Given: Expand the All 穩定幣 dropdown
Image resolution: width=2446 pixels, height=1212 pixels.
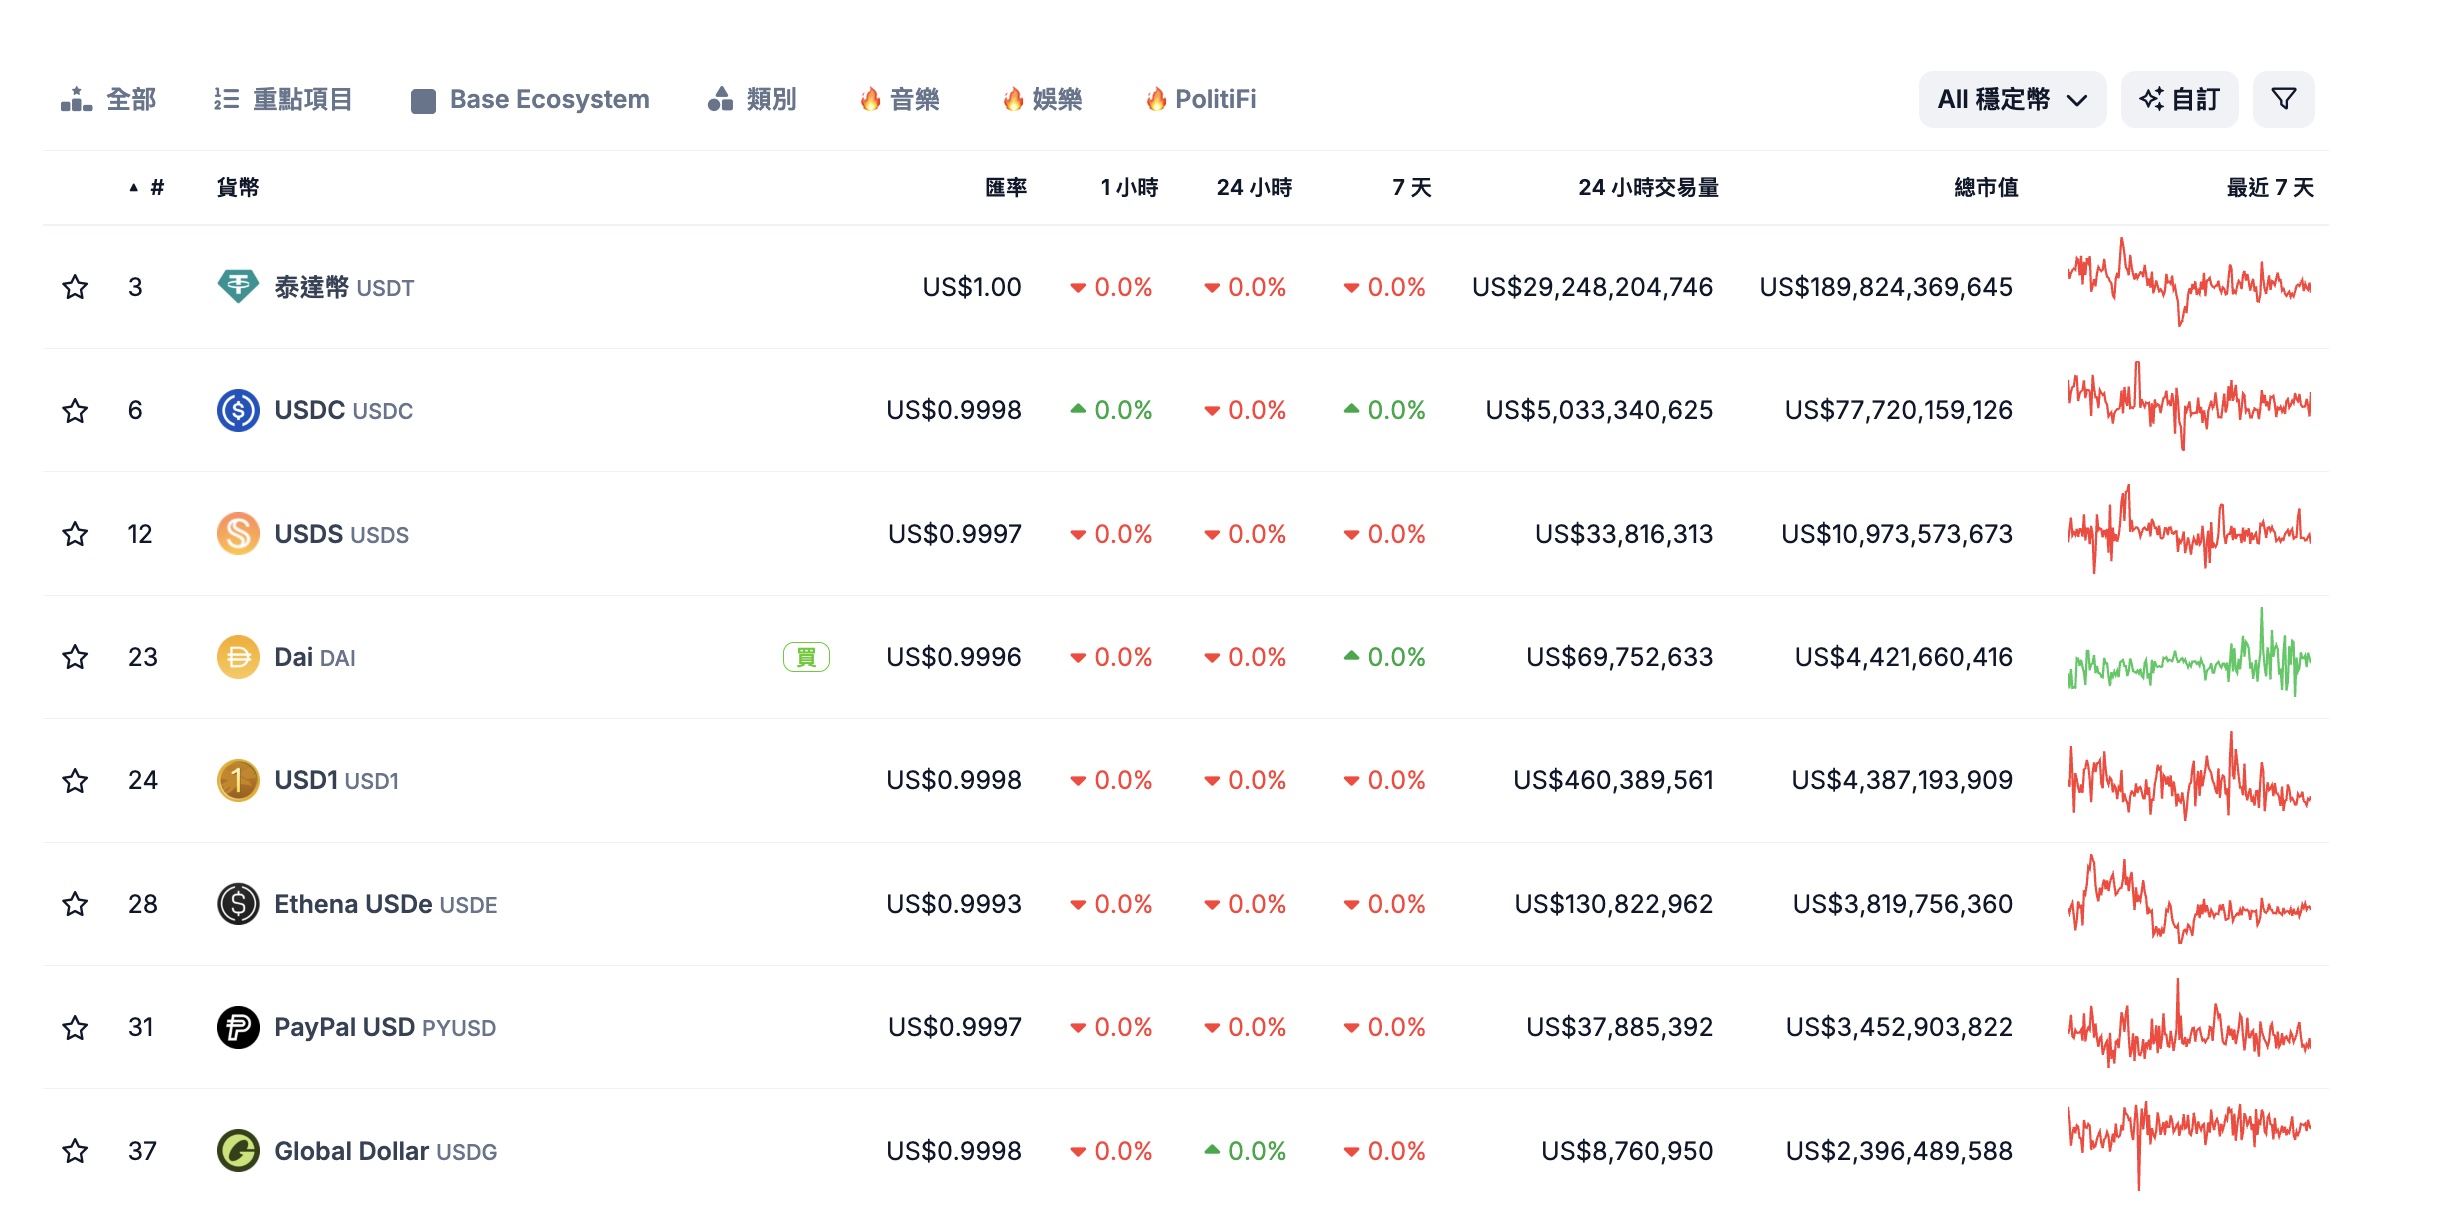Looking at the screenshot, I should pyautogui.click(x=2012, y=99).
